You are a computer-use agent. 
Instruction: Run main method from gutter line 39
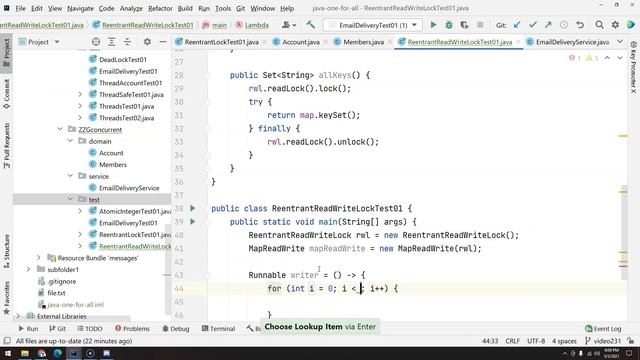click(193, 222)
